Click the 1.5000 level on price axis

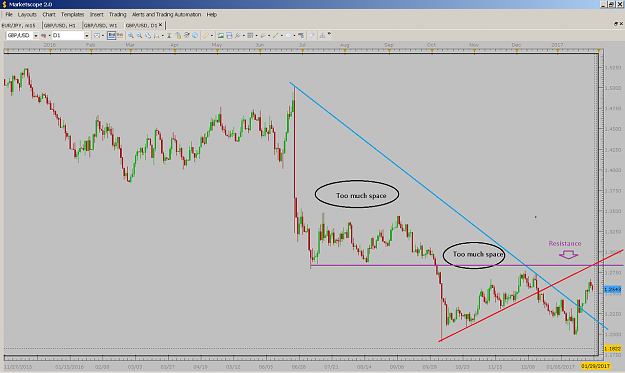613,88
